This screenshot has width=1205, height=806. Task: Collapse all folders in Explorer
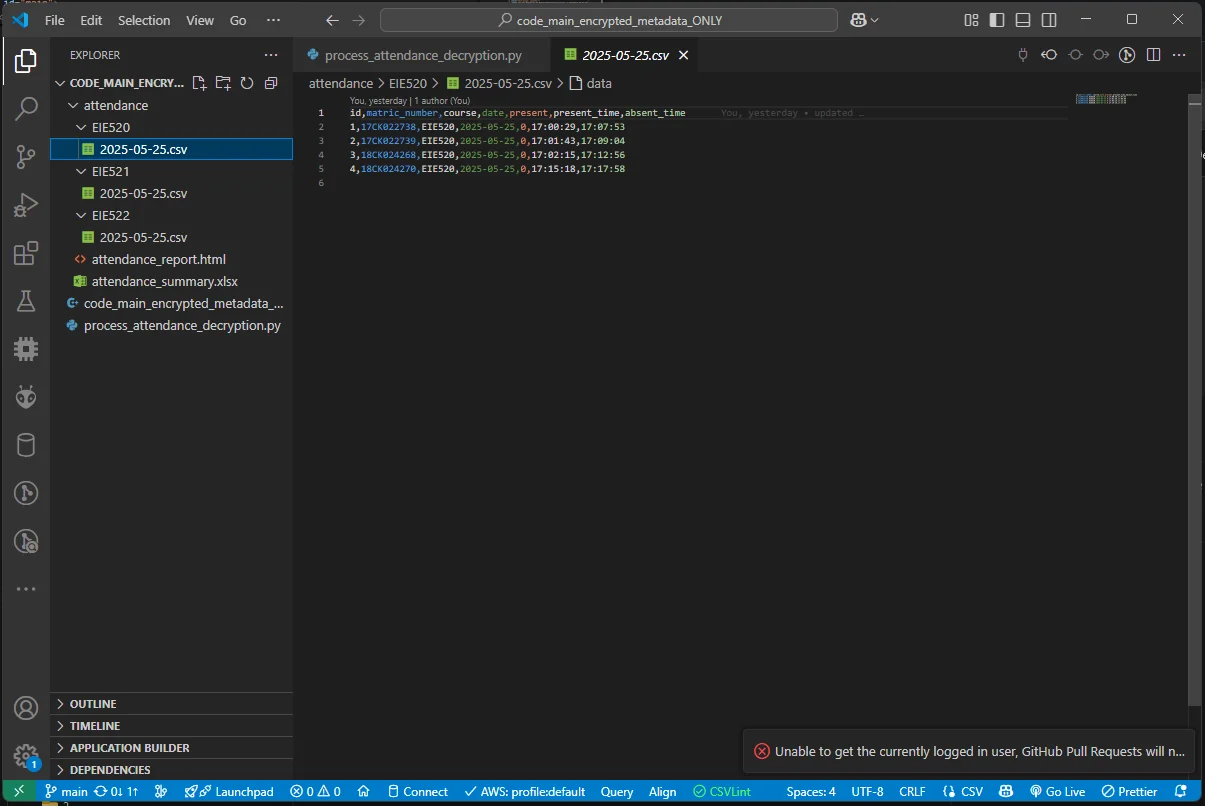(x=271, y=83)
